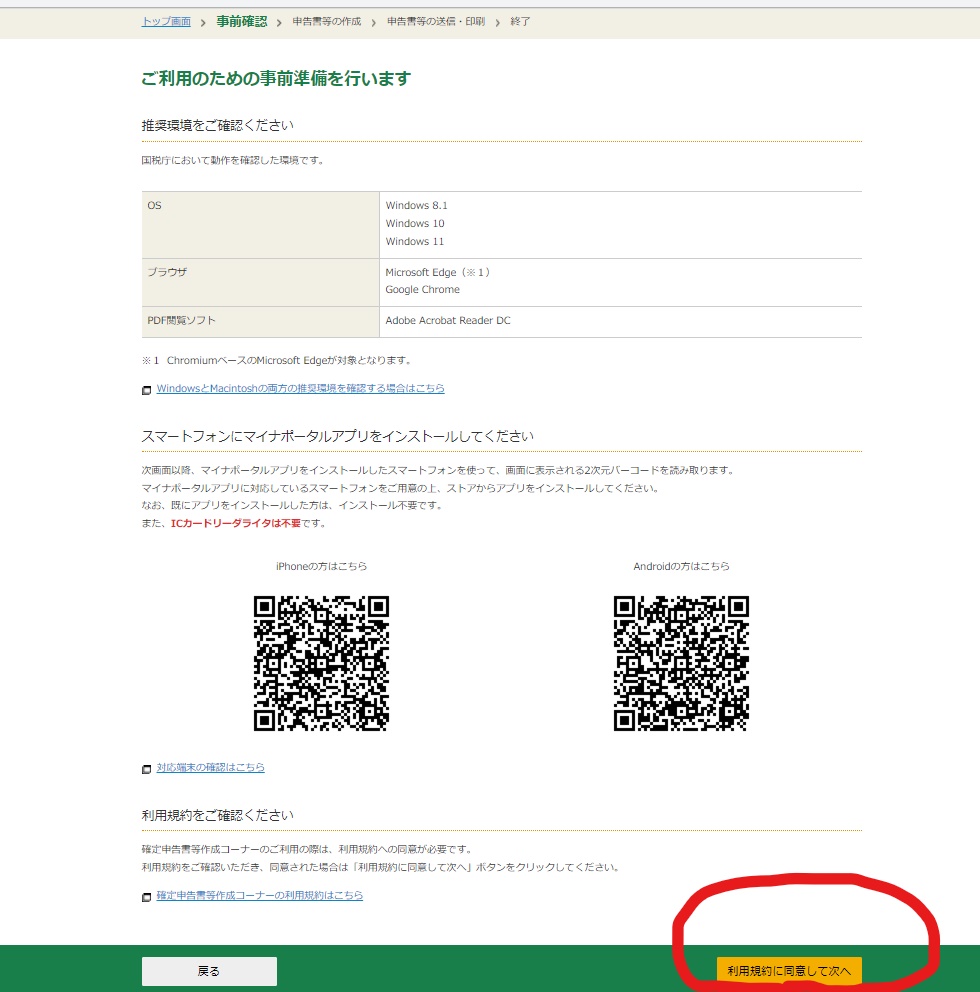This screenshot has width=980, height=992.
Task: Open the WindowsとMacintosh recommended environment link
Action: (301, 388)
